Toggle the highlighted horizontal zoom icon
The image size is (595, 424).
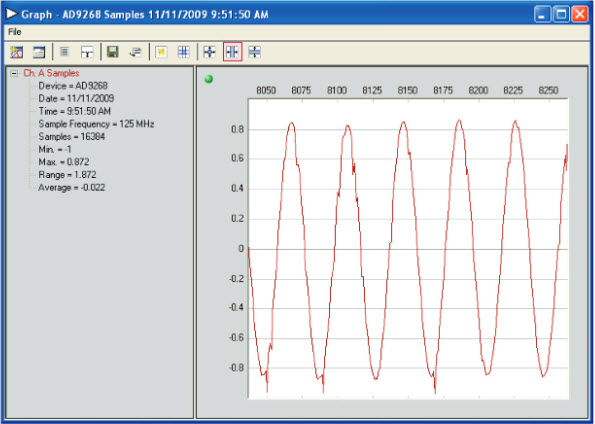pyautogui.click(x=232, y=52)
